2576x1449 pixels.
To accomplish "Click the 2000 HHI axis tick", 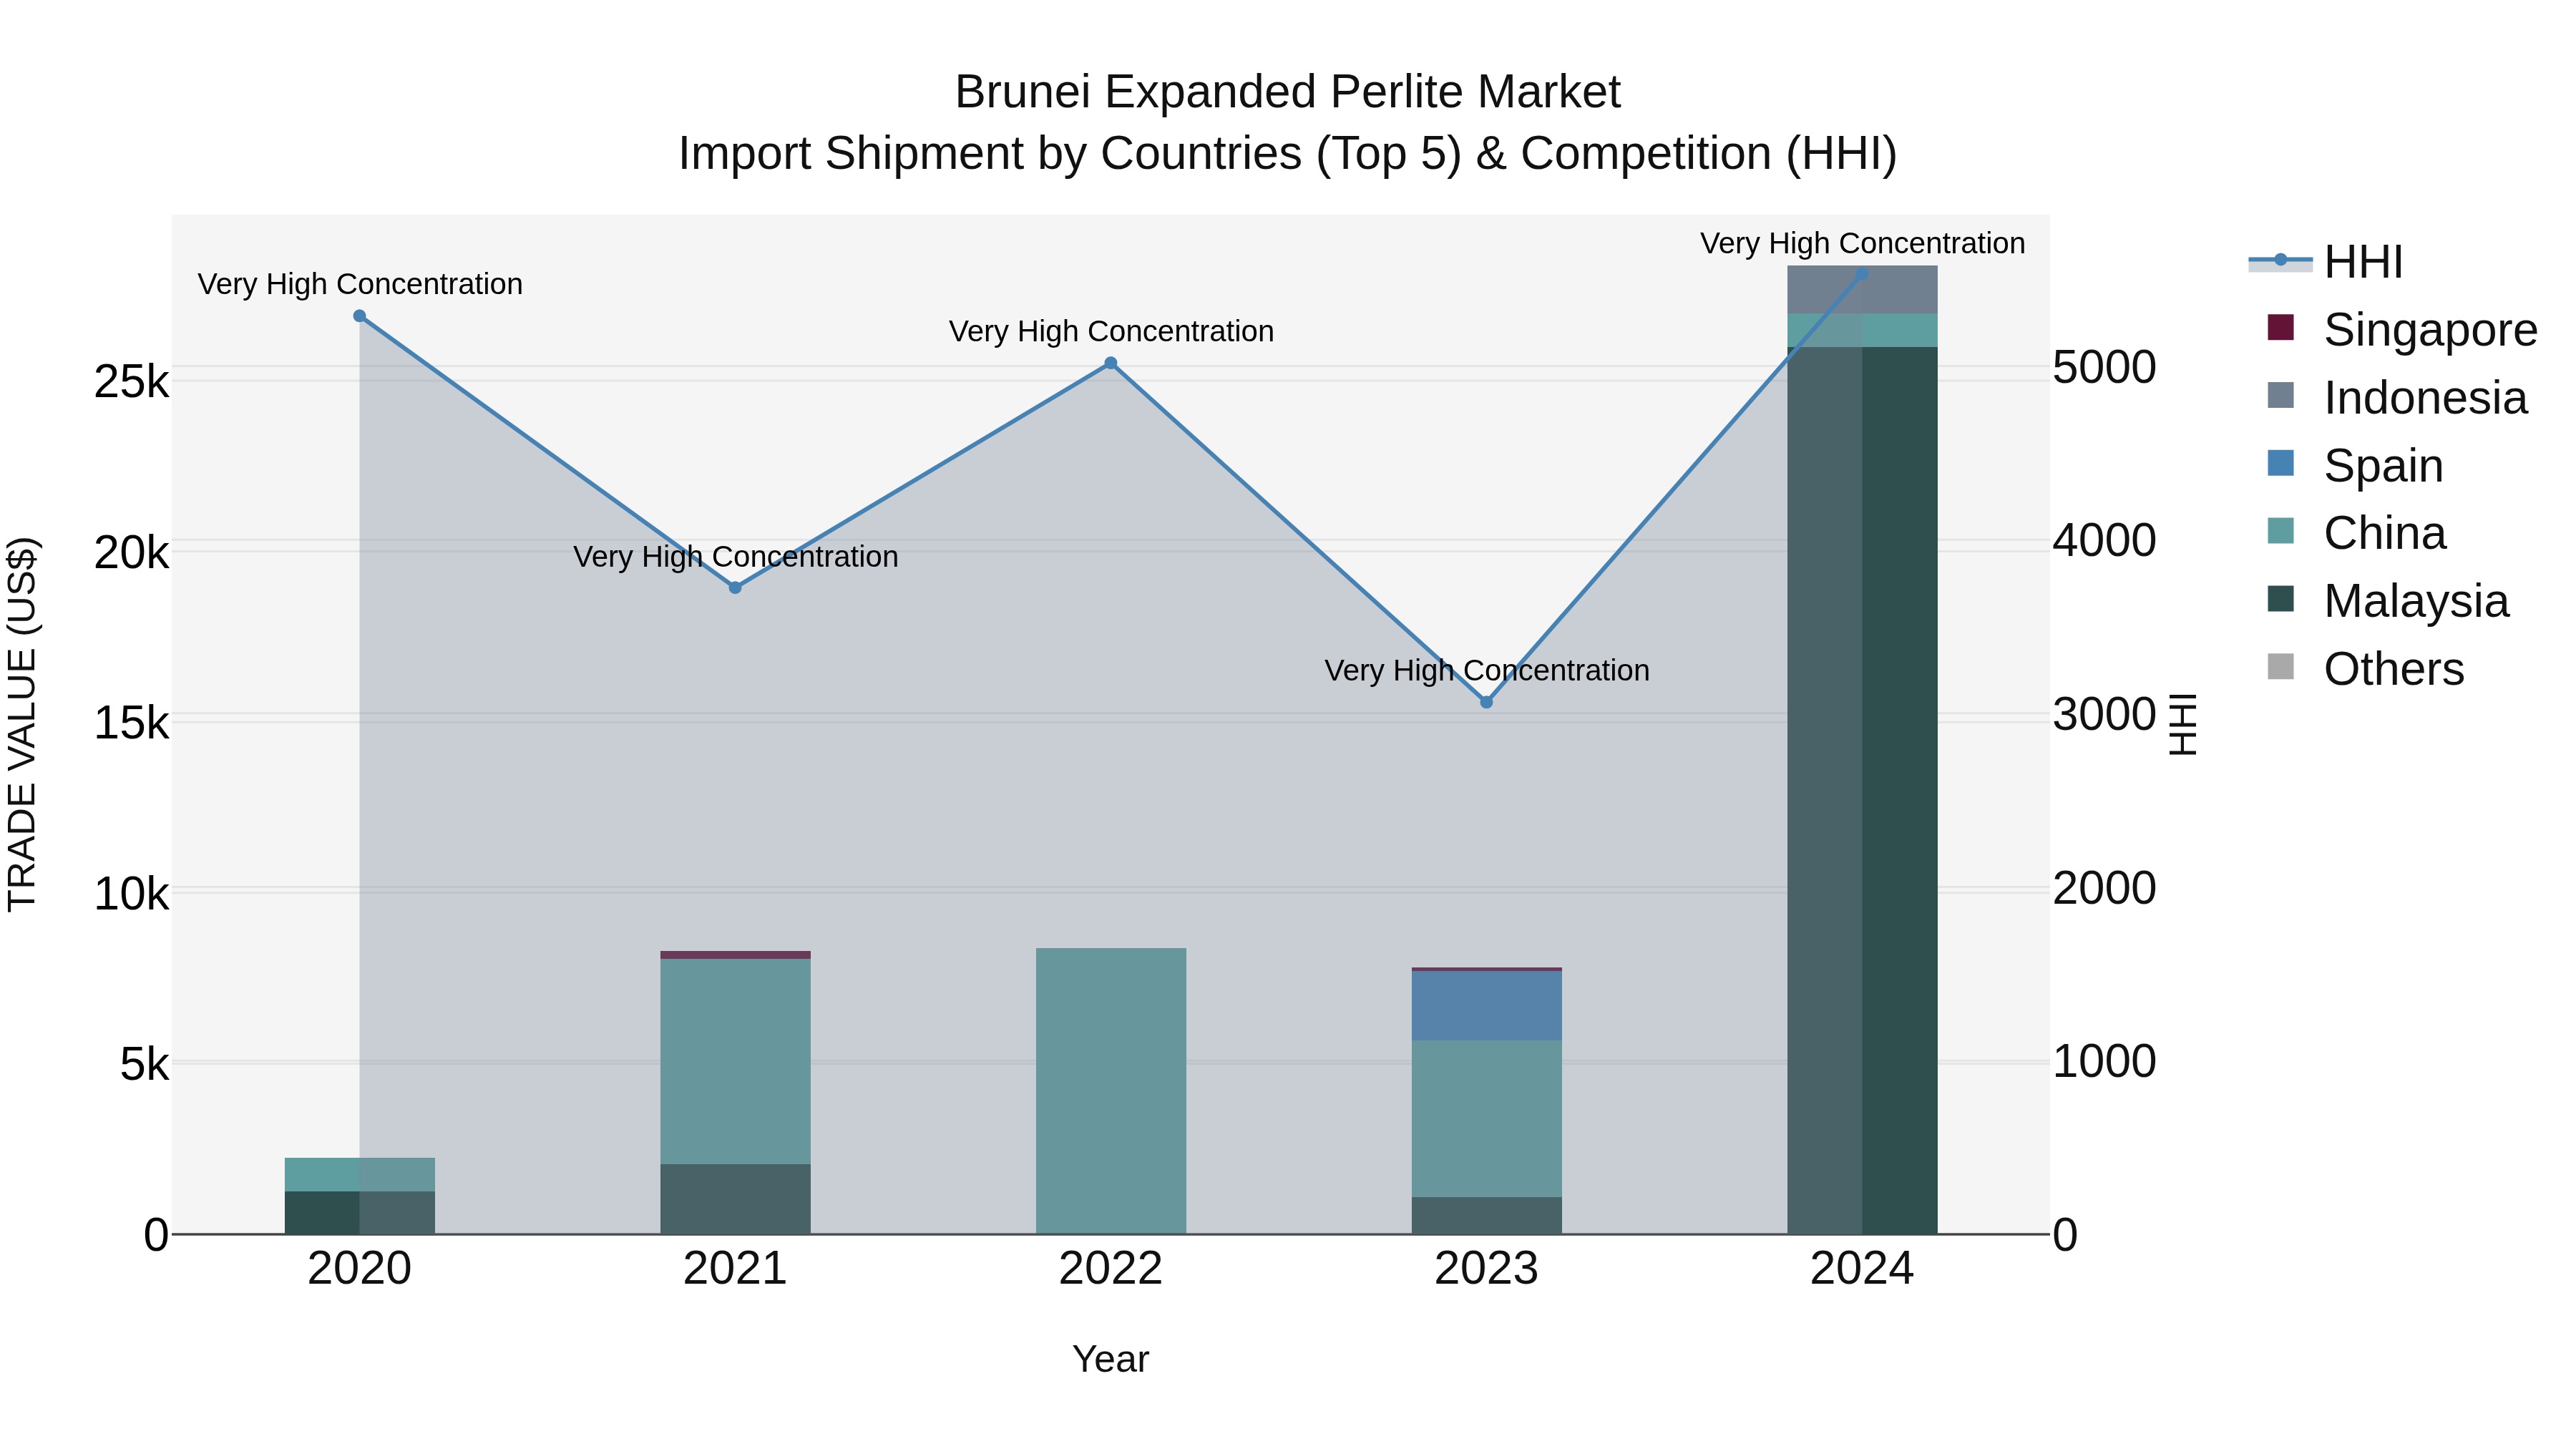I will (2104, 888).
